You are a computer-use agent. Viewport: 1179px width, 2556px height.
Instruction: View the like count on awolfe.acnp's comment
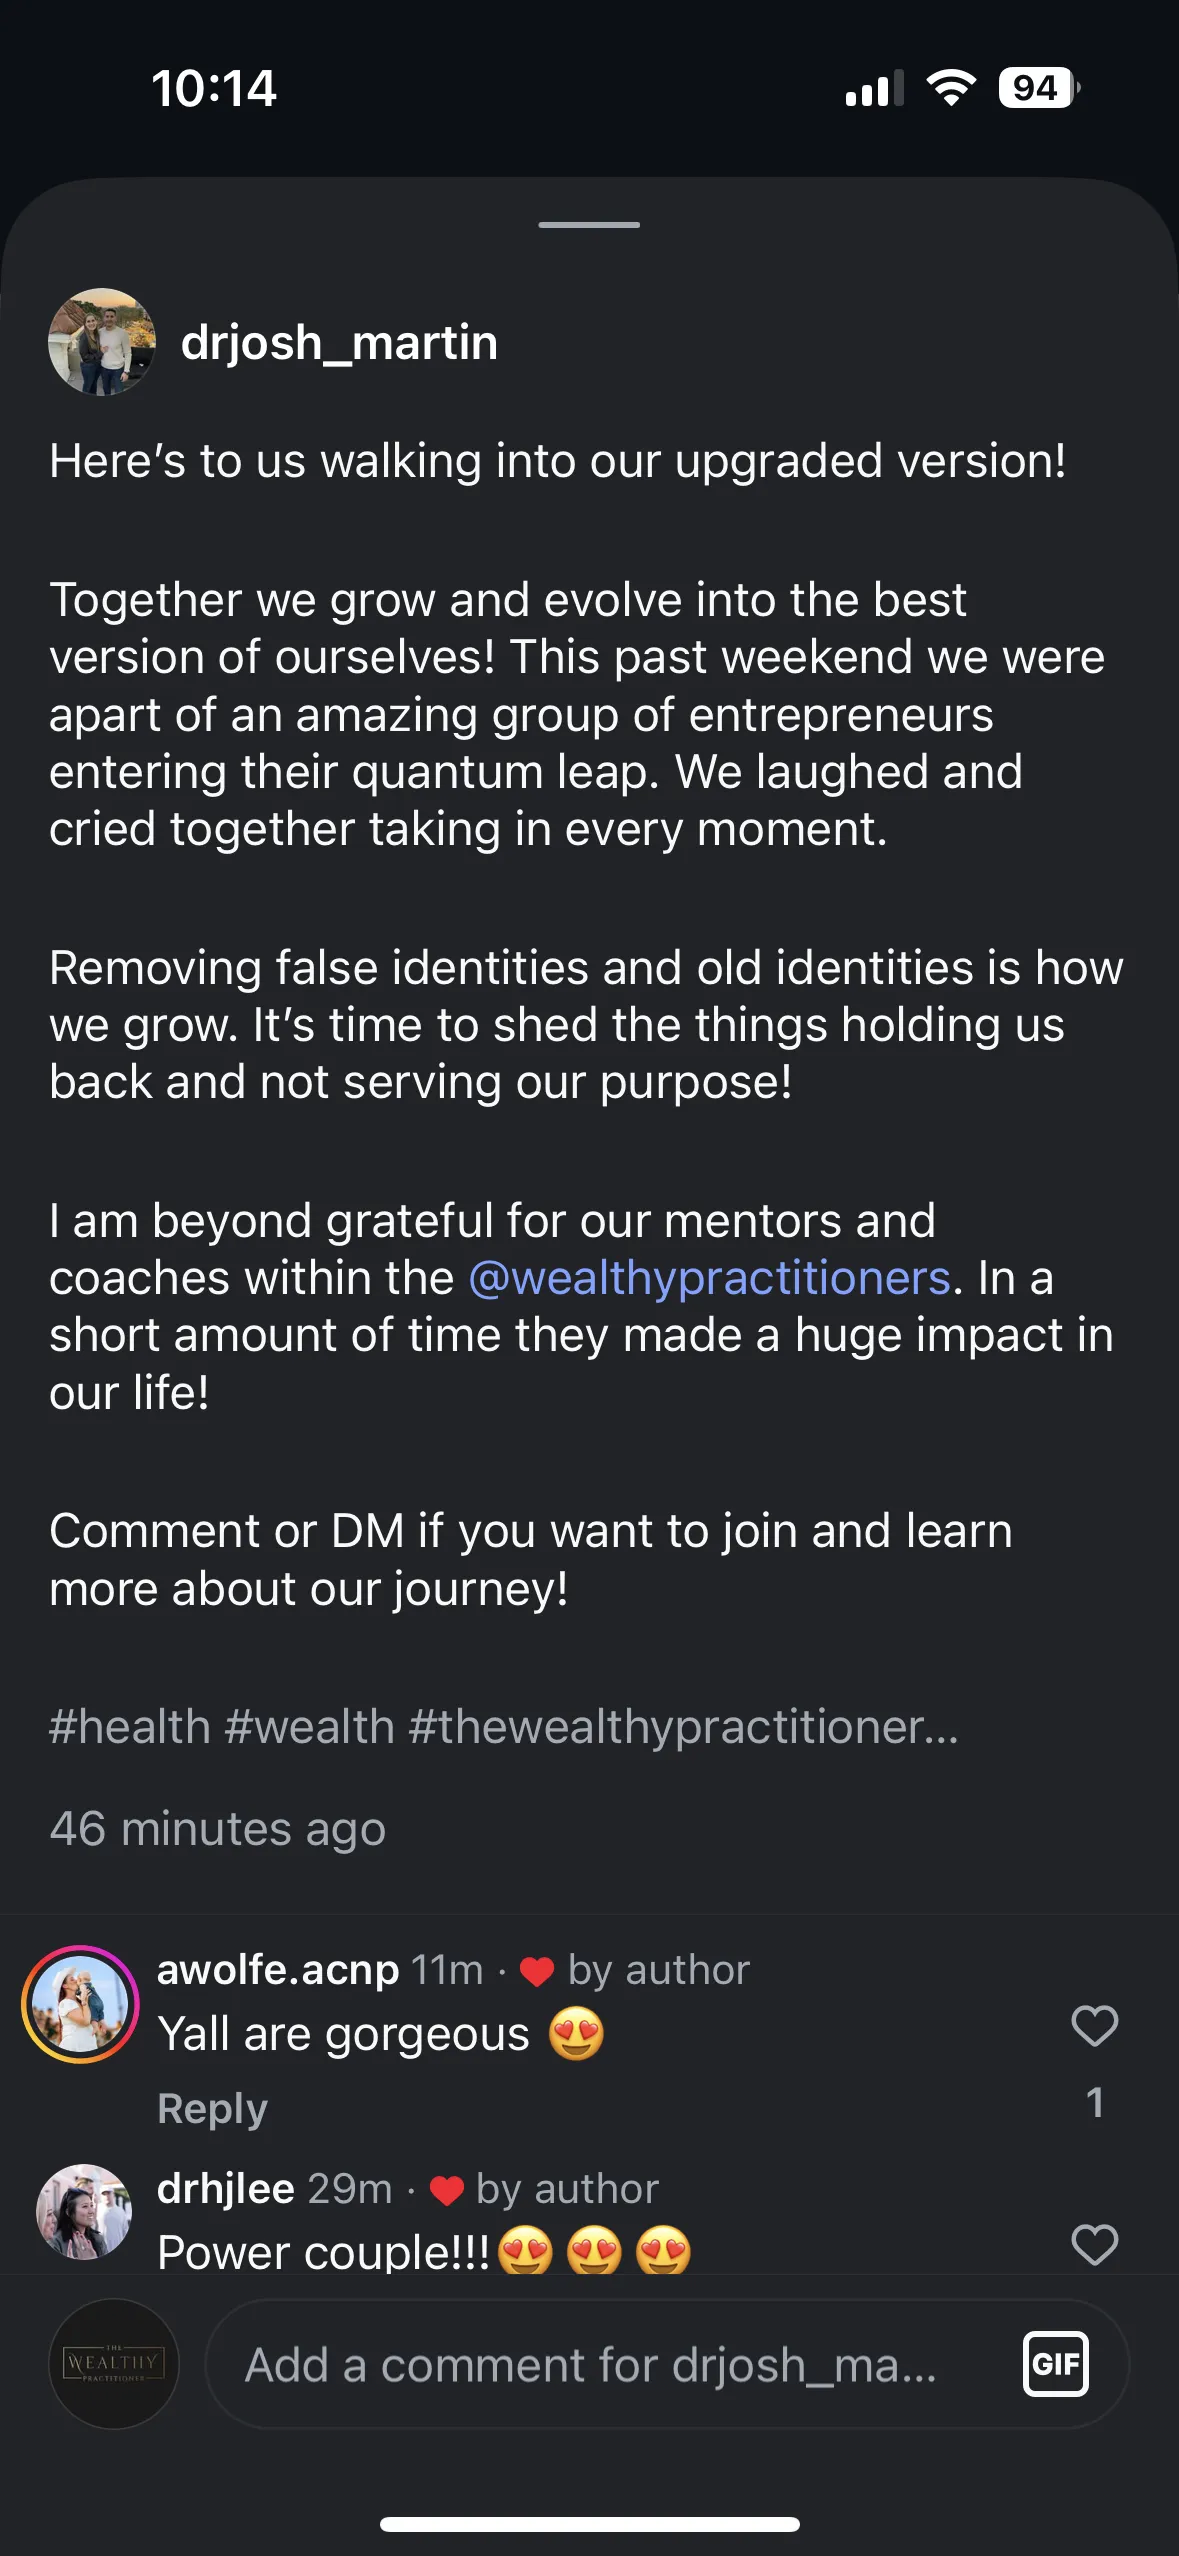[1095, 2102]
